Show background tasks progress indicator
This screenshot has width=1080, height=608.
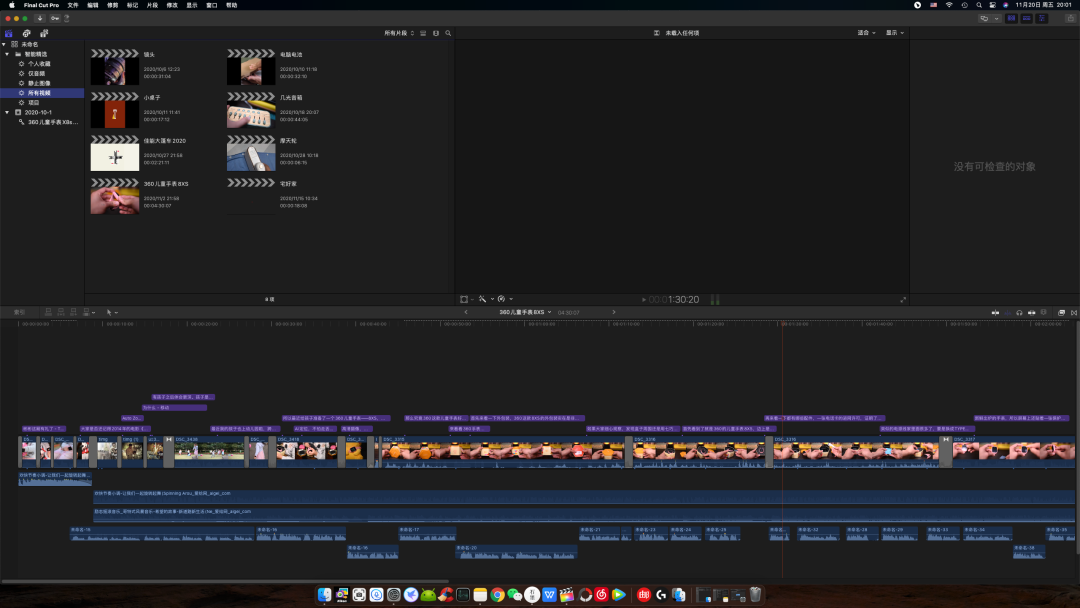point(67,19)
